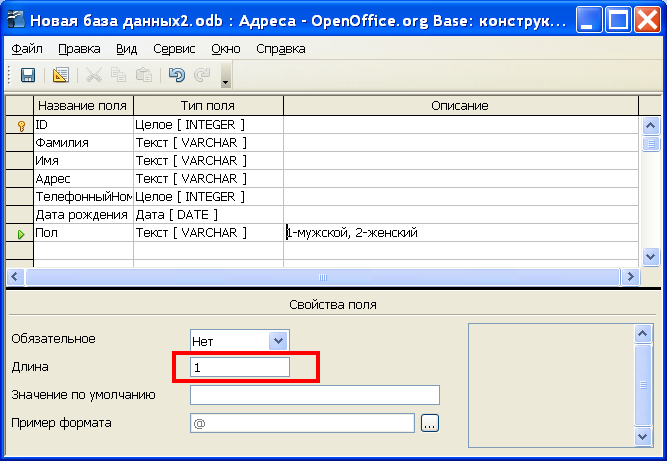
Task: Click the help panel scrollbar thumb
Action: (643, 385)
